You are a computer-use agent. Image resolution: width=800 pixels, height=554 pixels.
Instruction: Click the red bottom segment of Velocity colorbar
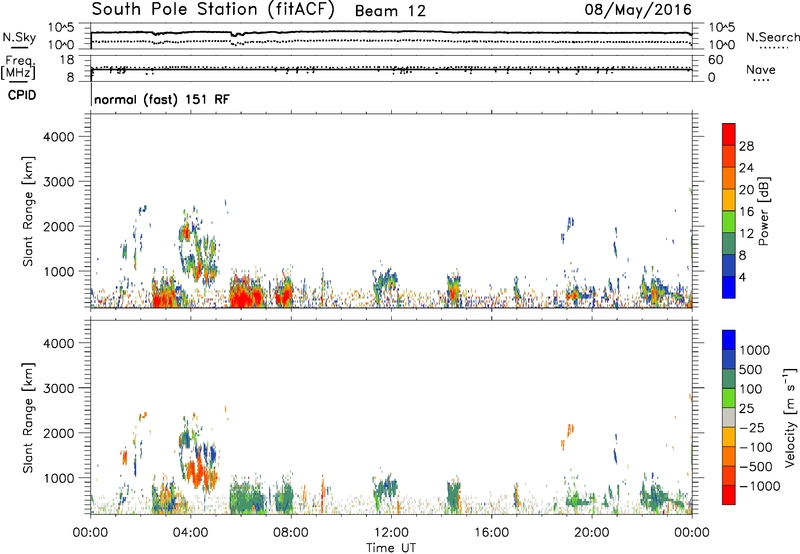tap(729, 495)
